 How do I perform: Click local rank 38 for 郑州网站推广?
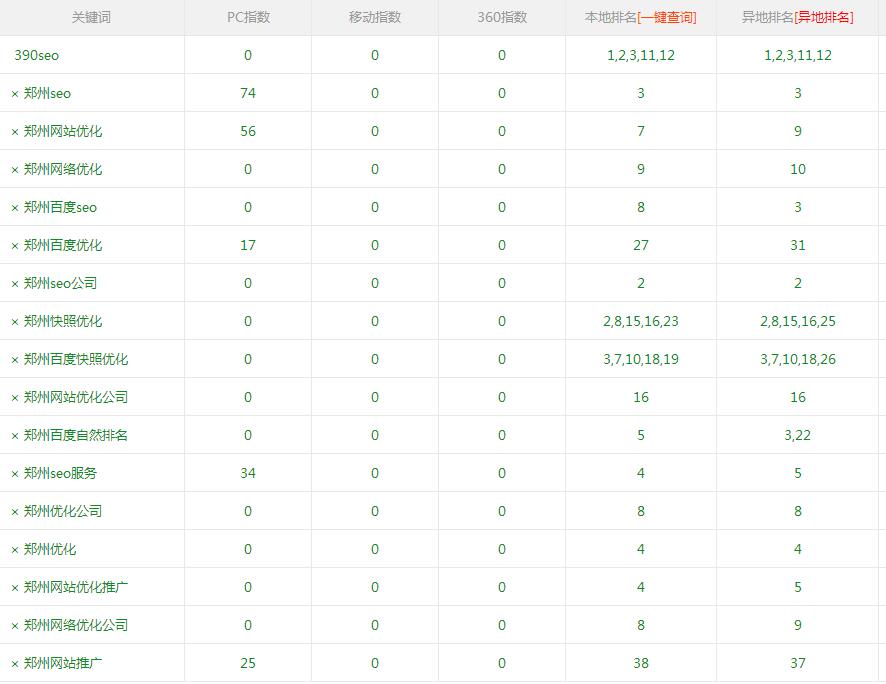click(641, 664)
